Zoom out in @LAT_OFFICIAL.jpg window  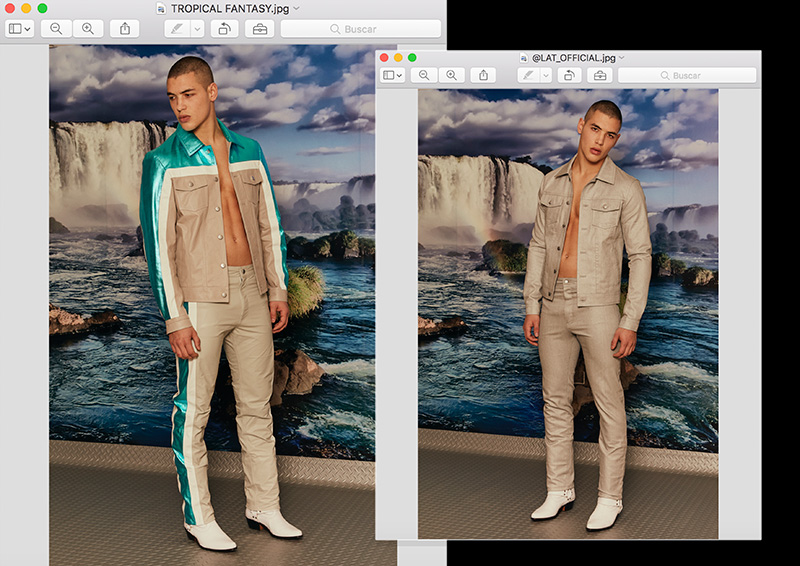pos(424,75)
